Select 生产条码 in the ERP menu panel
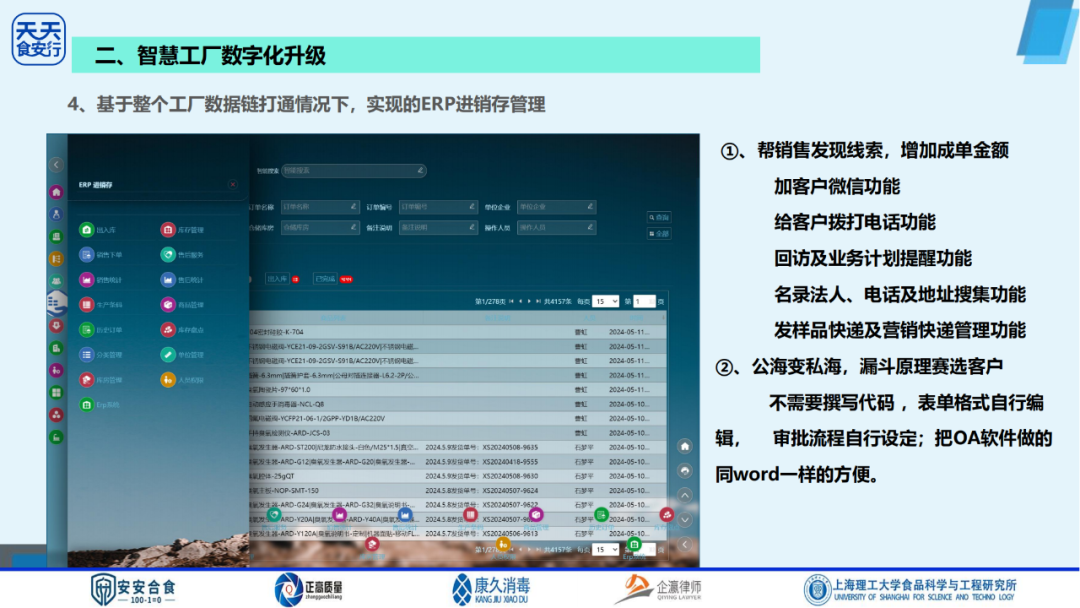The height and width of the screenshot is (608, 1080). 101,304
